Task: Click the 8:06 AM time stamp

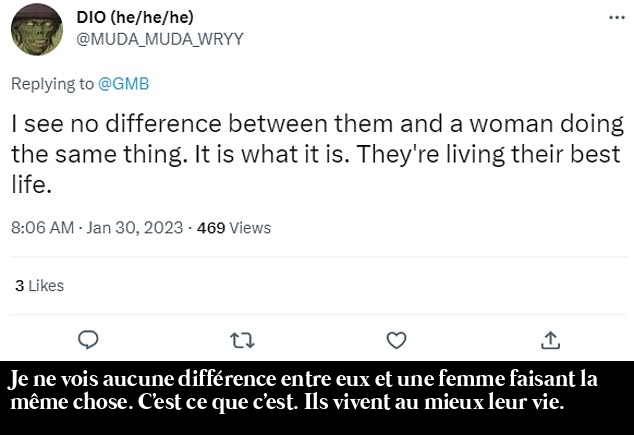Action: [x=42, y=228]
